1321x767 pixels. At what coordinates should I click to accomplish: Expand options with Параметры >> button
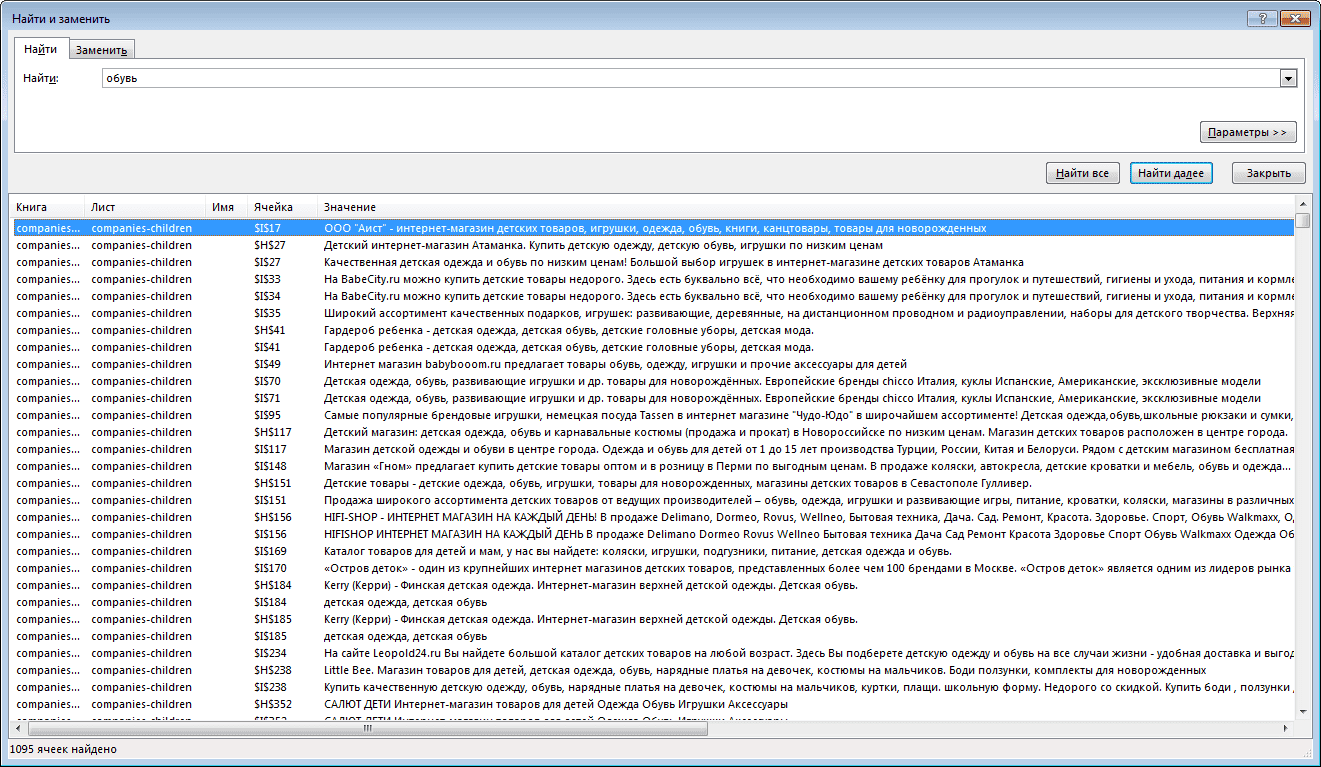(x=1247, y=132)
